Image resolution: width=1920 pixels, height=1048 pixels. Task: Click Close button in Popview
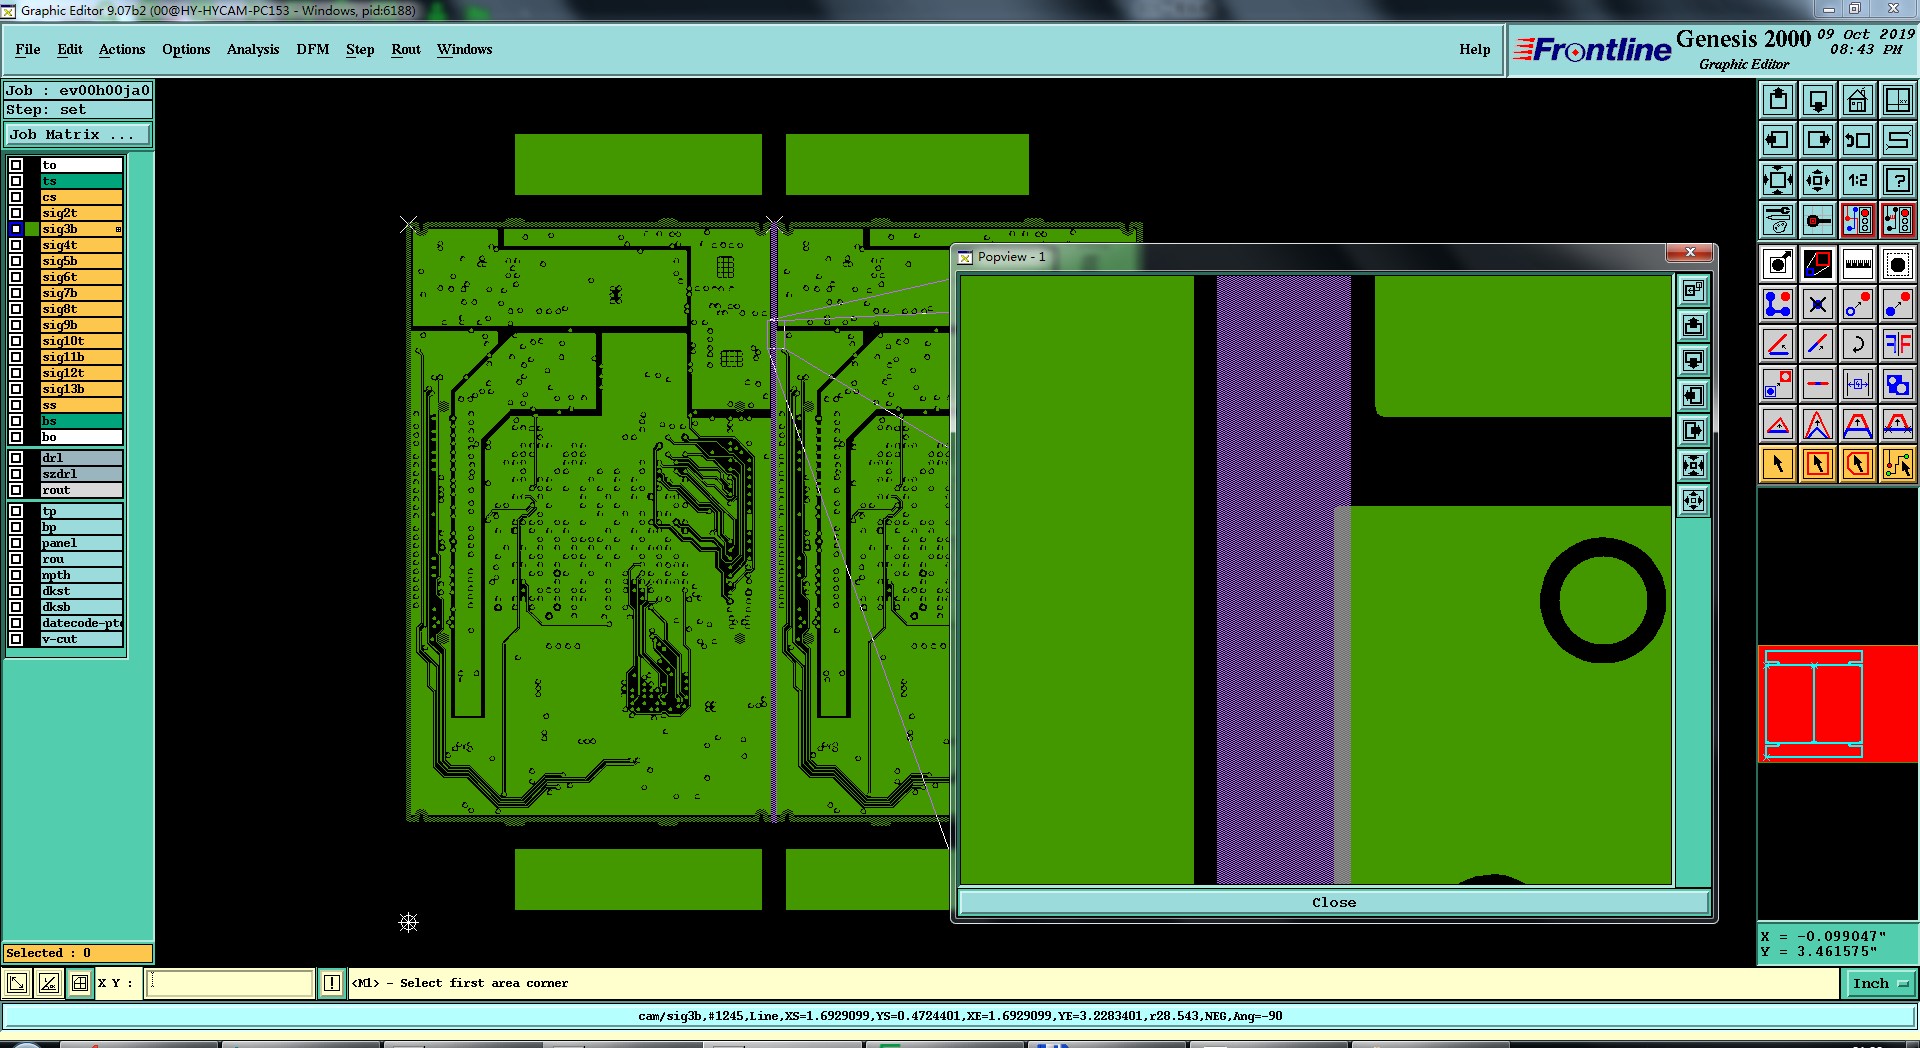pyautogui.click(x=1334, y=902)
